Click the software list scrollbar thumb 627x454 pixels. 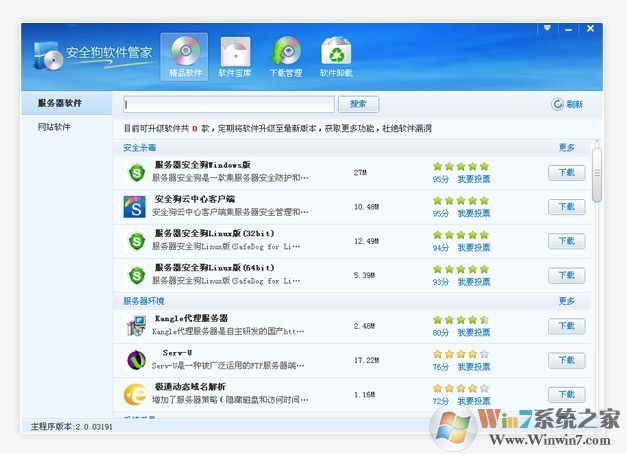(597, 175)
